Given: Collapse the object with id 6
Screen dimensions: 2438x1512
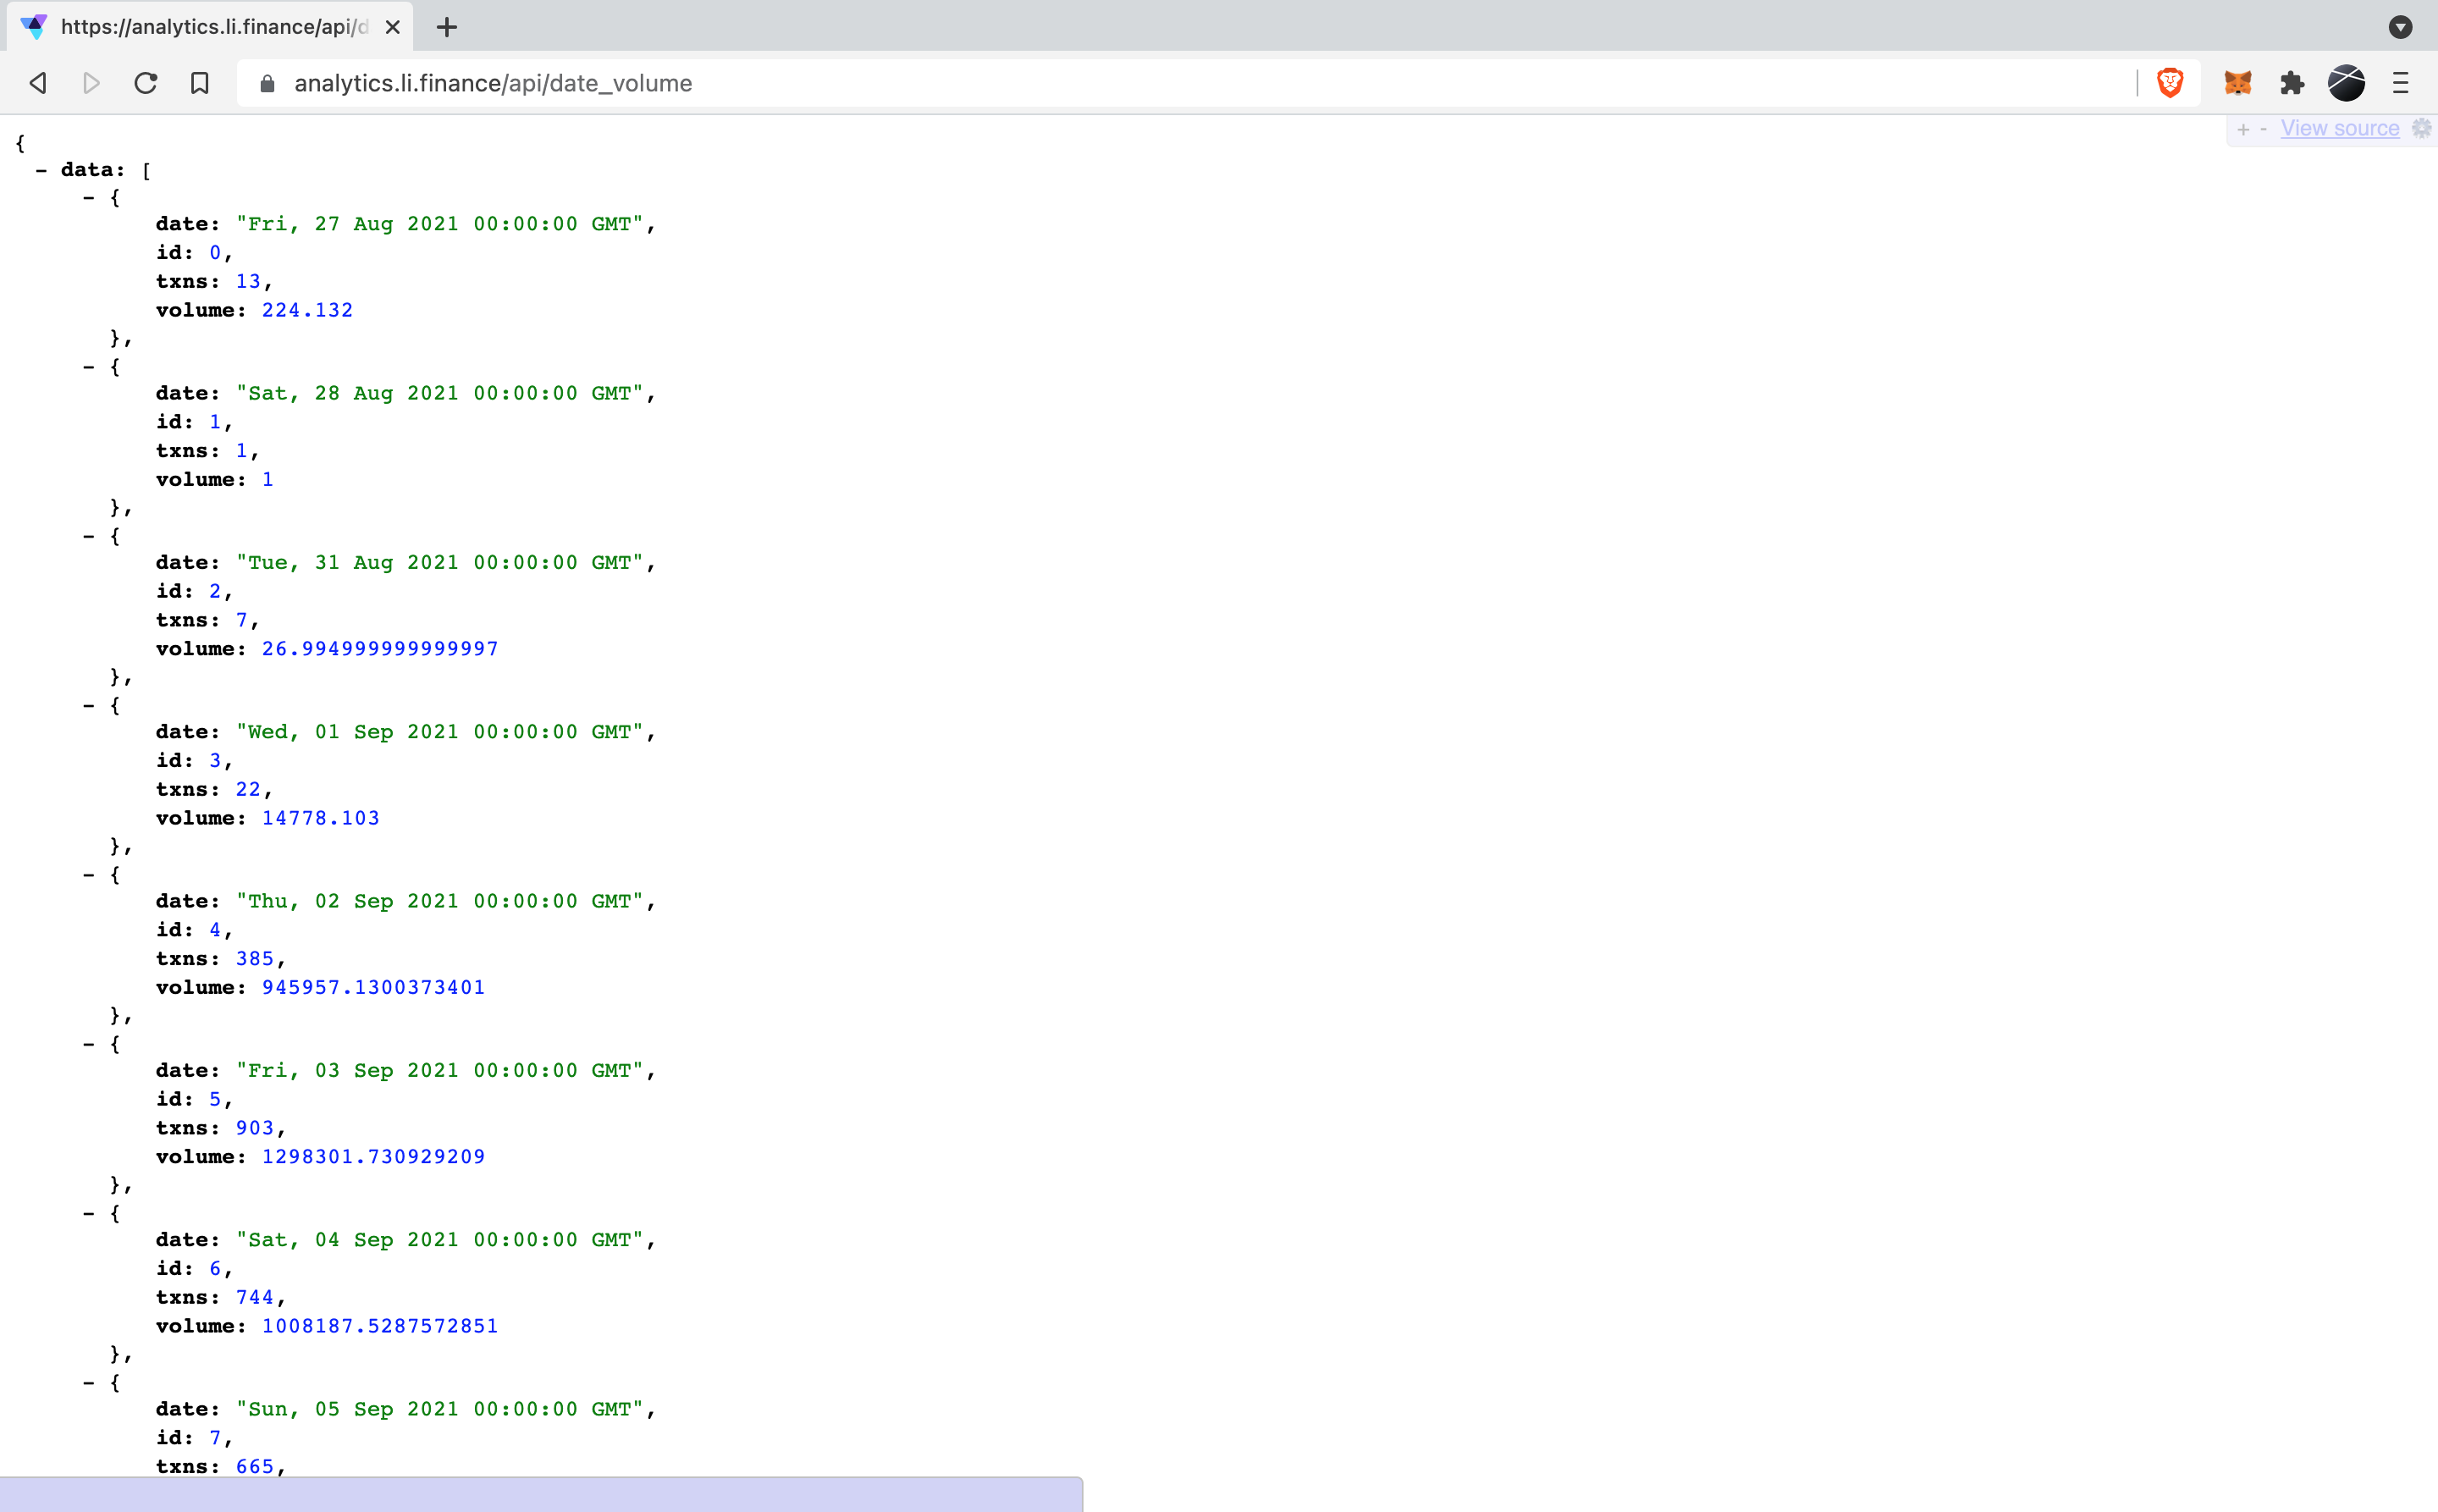Looking at the screenshot, I should click(x=89, y=1213).
